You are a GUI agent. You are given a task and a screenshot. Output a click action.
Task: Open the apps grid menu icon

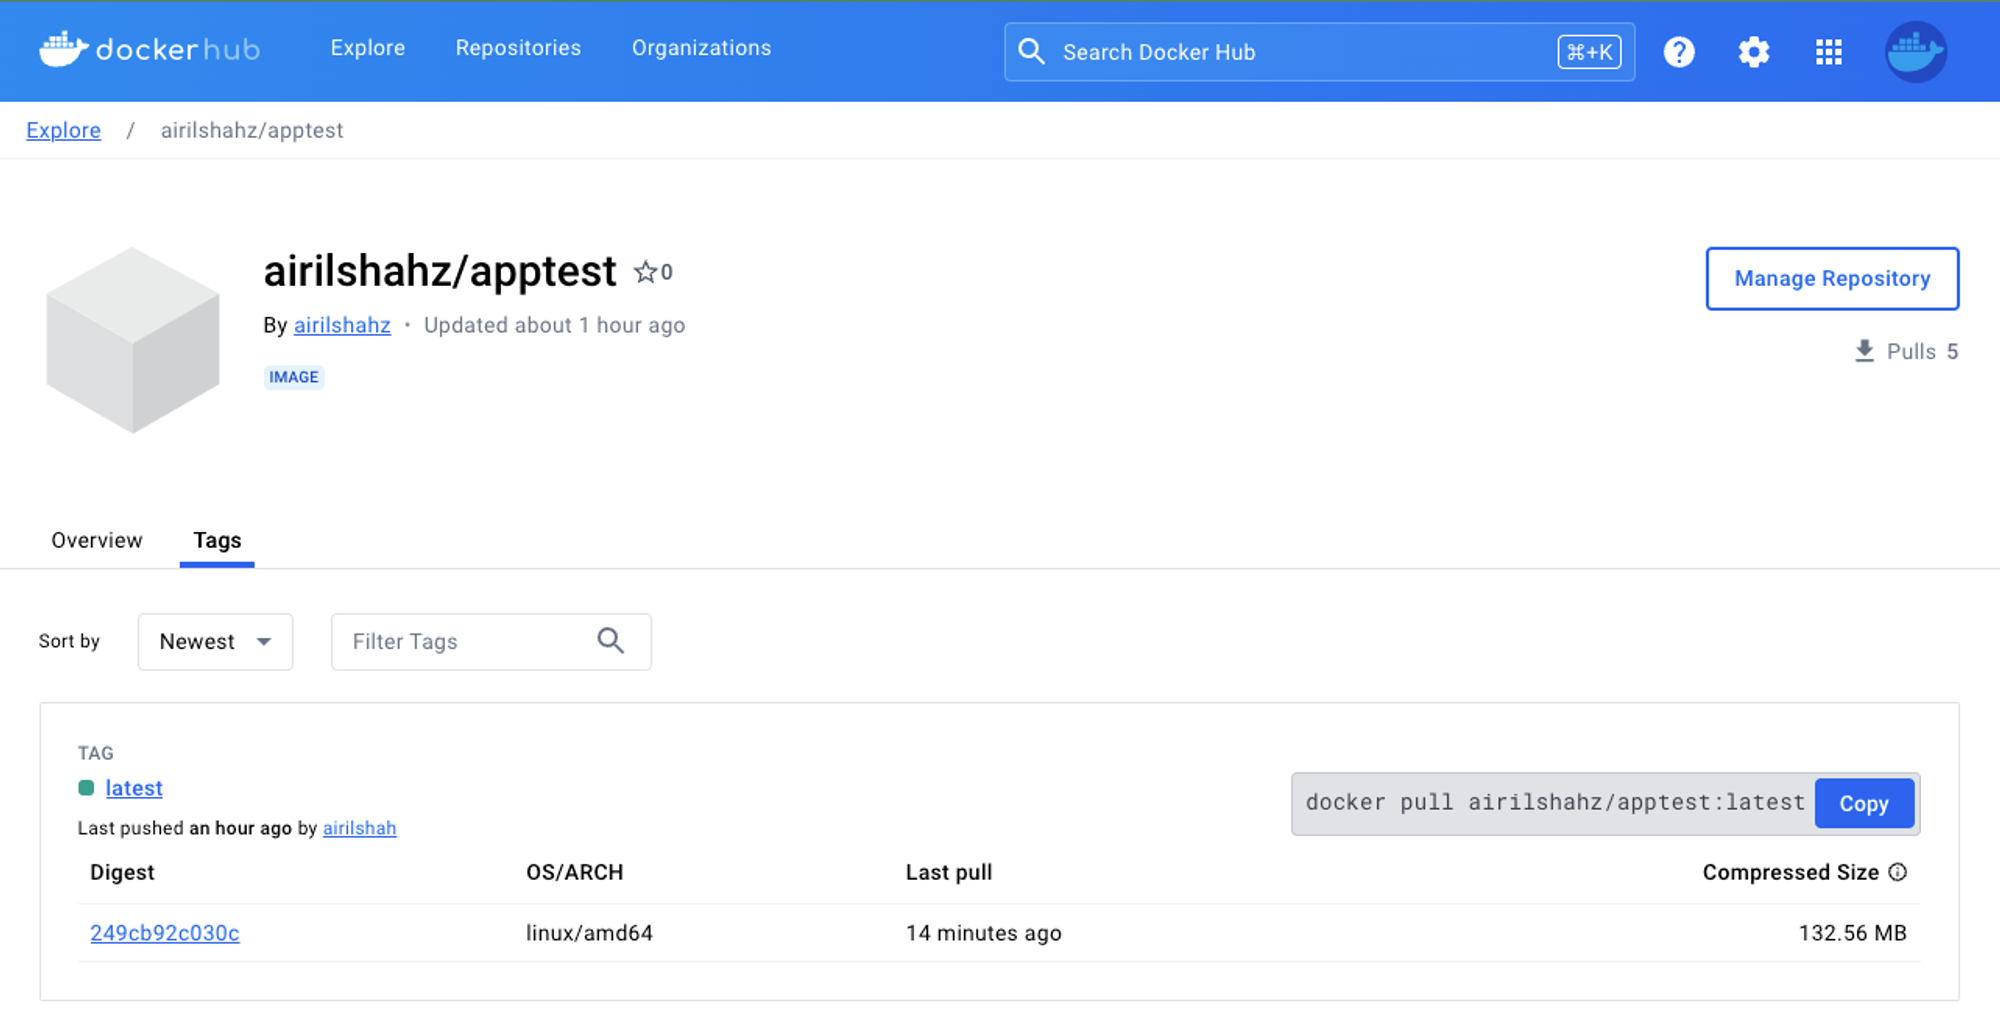tap(1829, 52)
